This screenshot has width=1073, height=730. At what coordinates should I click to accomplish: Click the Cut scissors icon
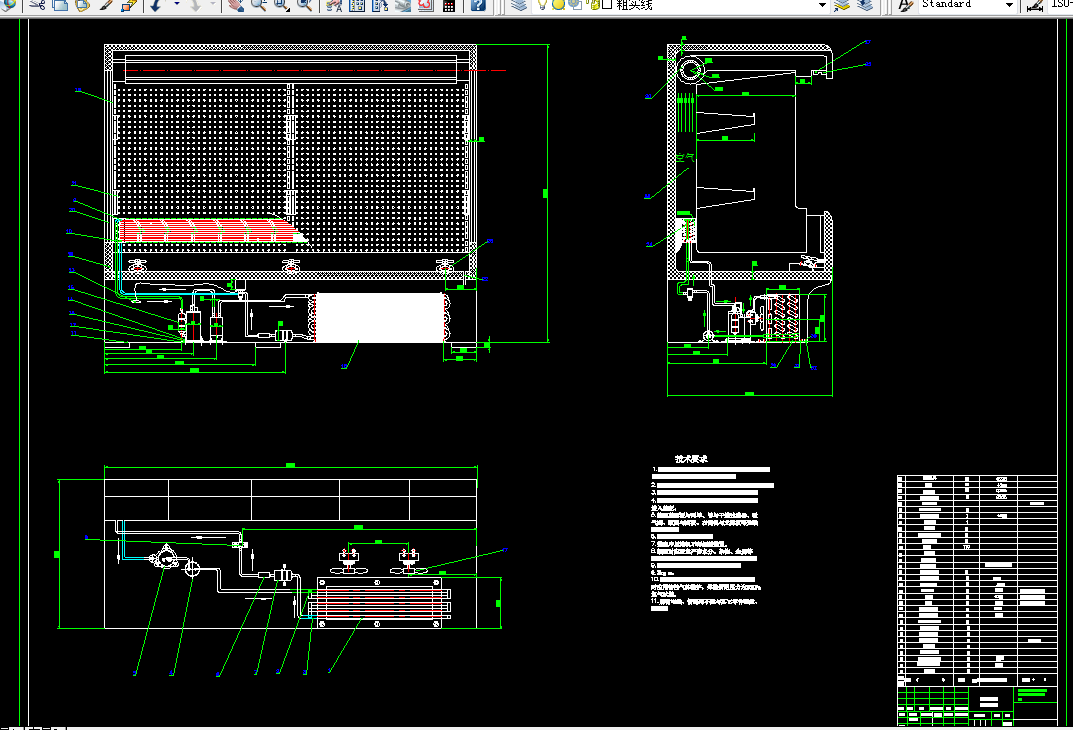tap(38, 5)
